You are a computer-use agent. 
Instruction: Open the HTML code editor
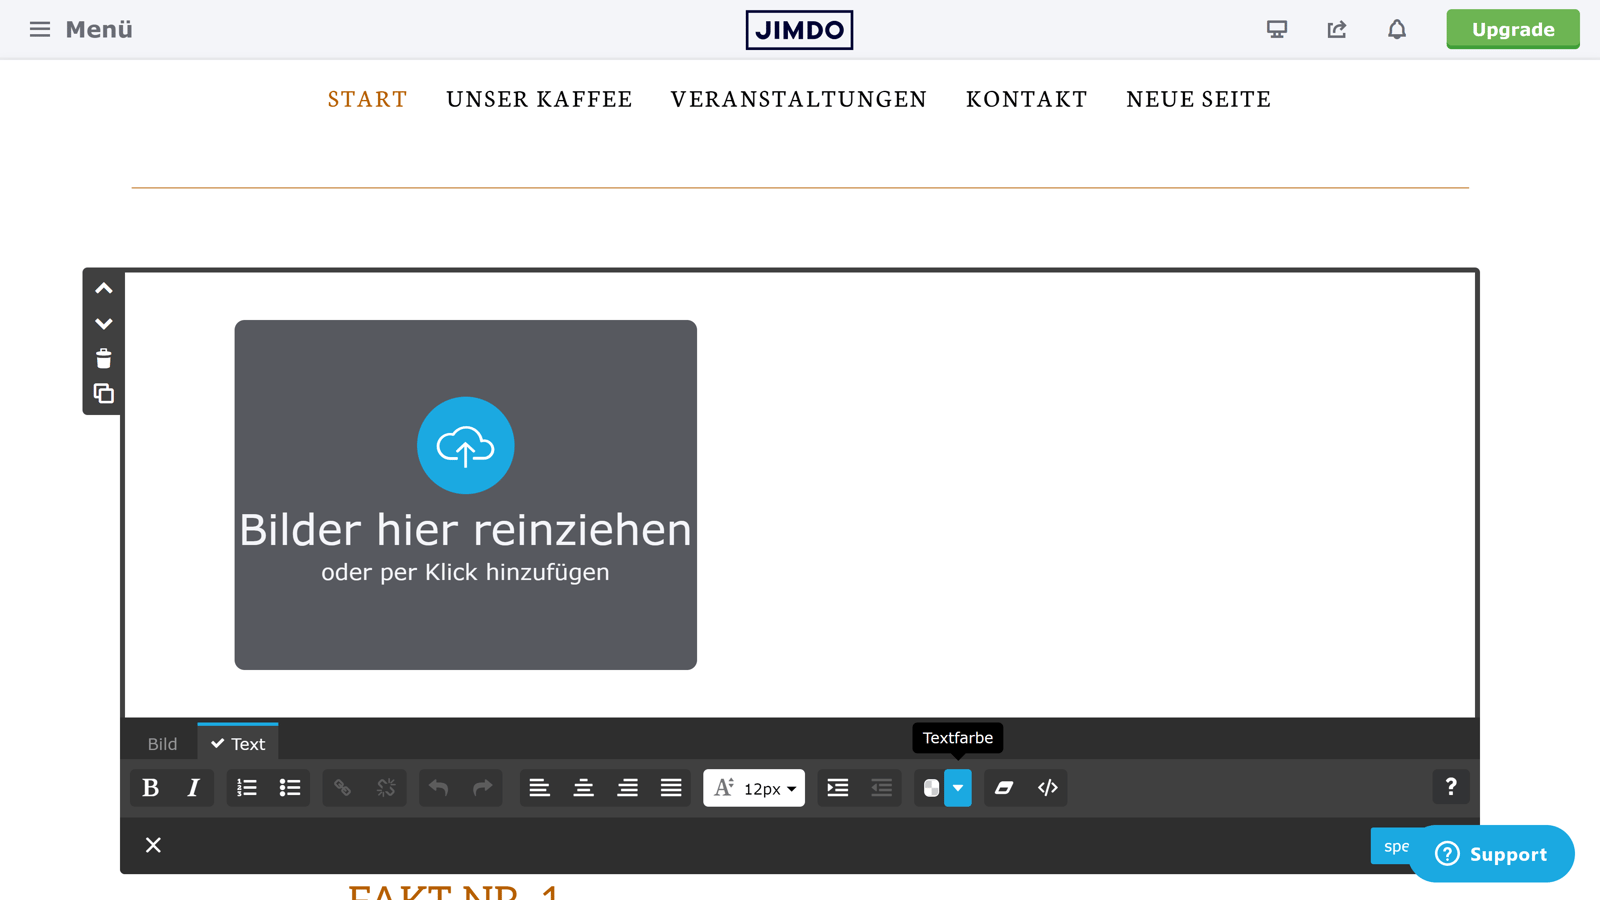(x=1047, y=788)
